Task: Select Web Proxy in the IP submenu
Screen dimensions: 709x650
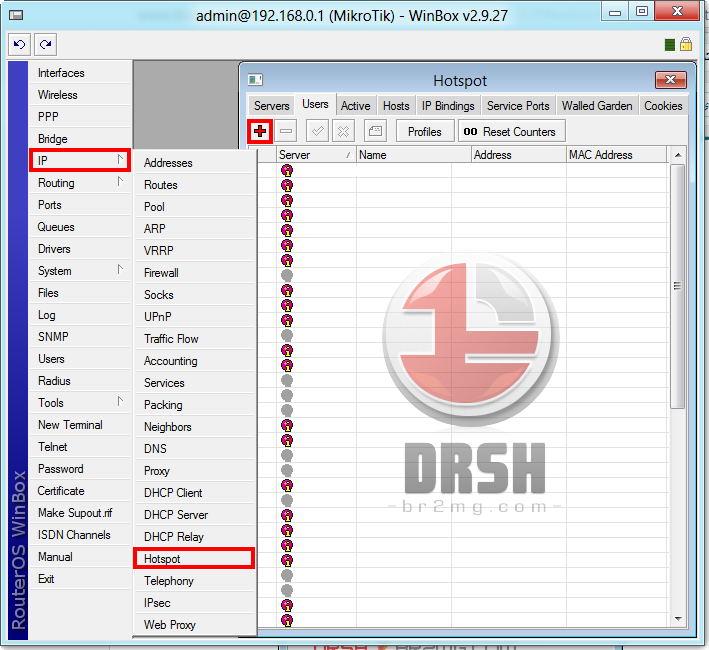Action: click(194, 625)
